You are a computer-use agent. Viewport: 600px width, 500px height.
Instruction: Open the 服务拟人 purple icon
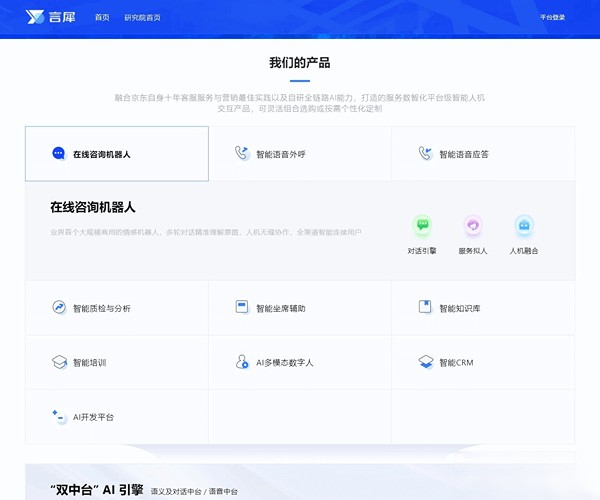point(473,226)
